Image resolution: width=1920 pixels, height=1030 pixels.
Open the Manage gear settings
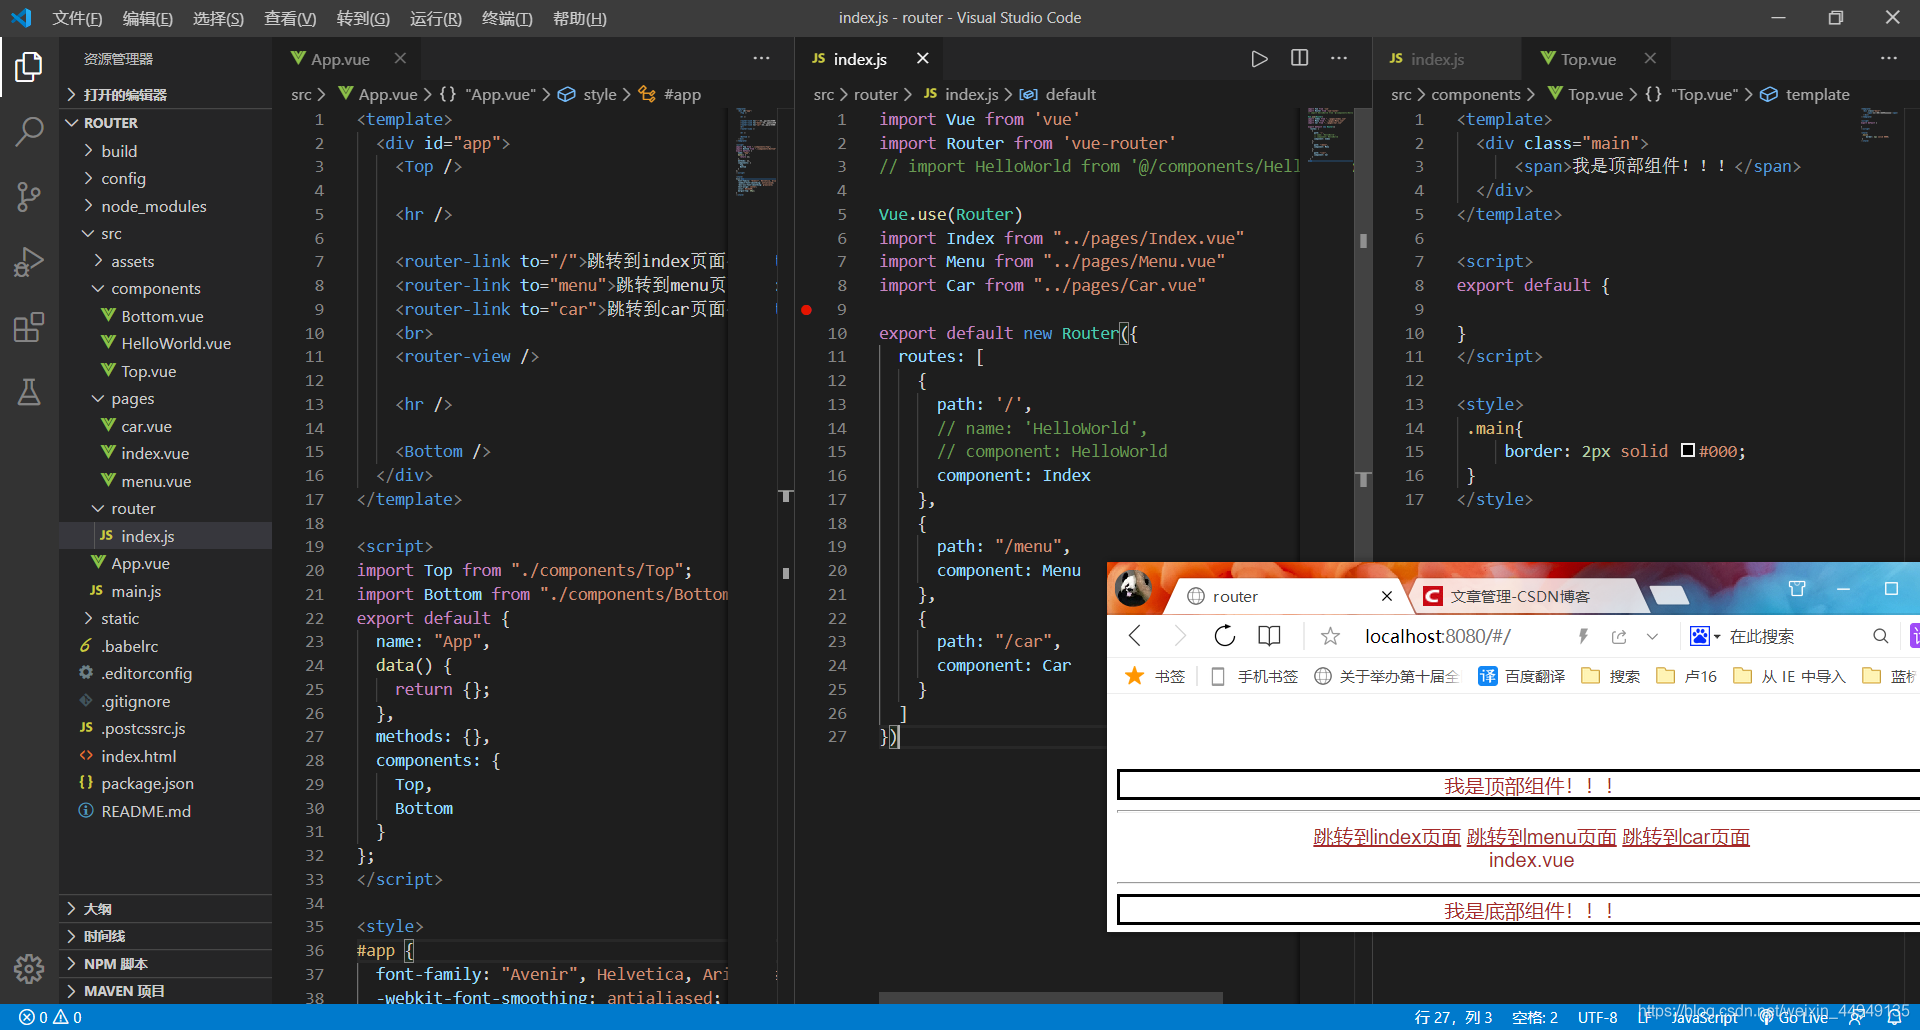pyautogui.click(x=29, y=968)
